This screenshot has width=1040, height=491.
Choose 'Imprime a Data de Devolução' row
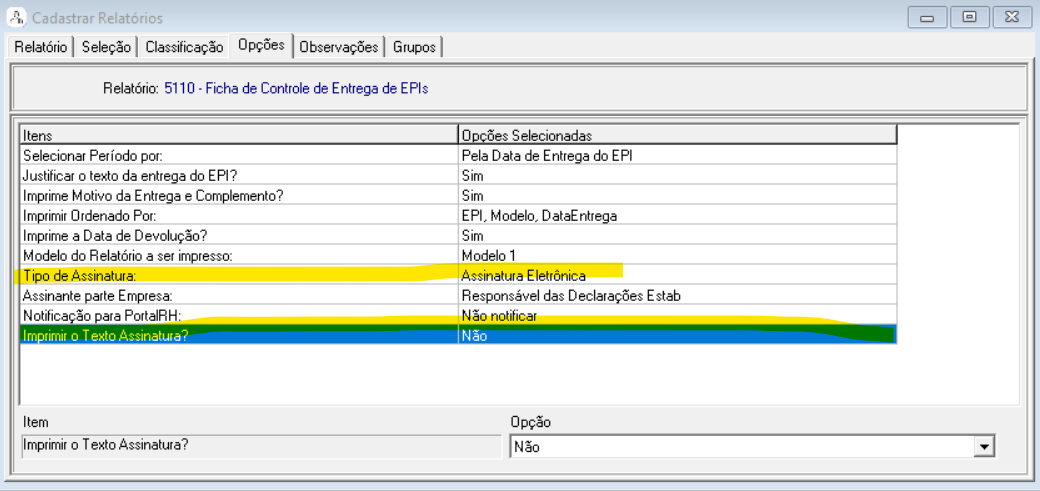click(238, 235)
